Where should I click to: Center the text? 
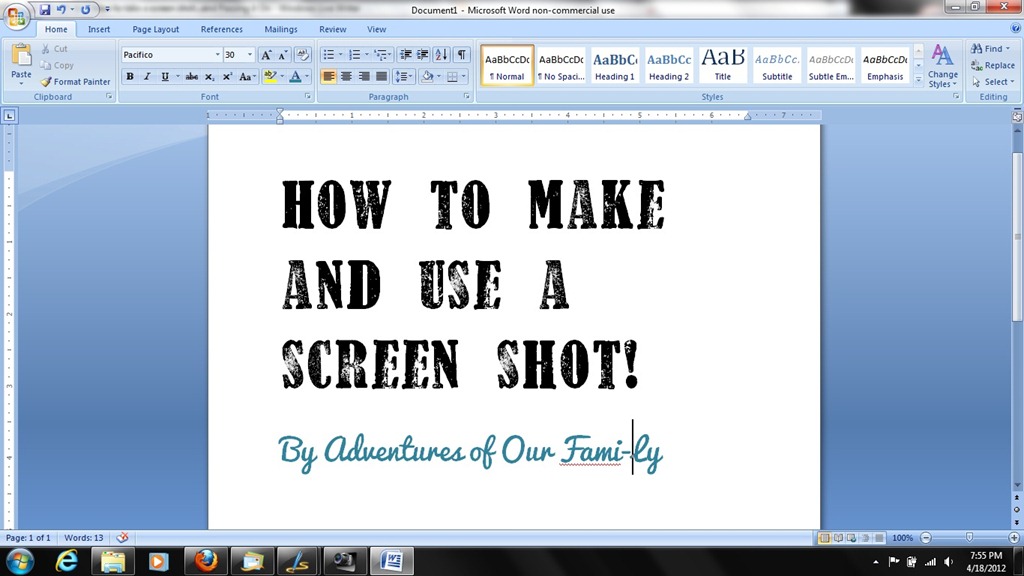[x=346, y=76]
